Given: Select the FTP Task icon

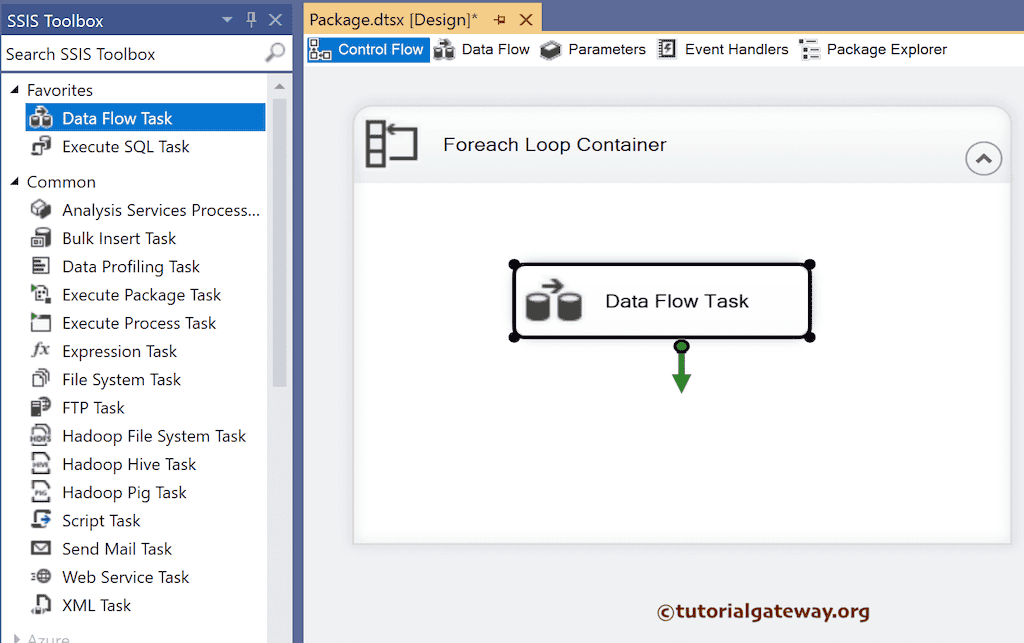Looking at the screenshot, I should 40,407.
